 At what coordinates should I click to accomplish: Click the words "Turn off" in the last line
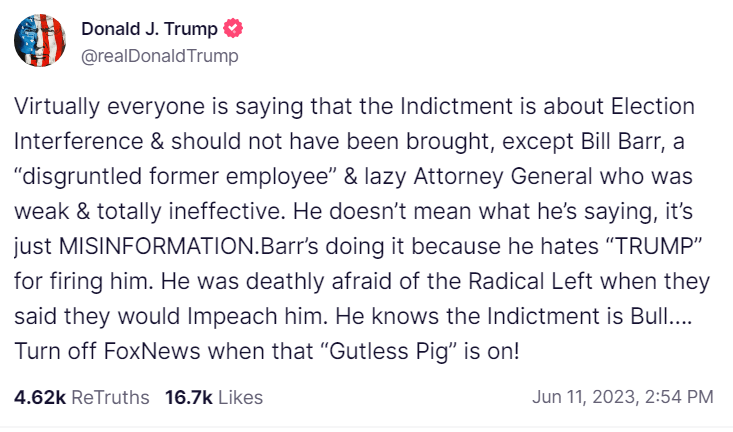tap(45, 351)
